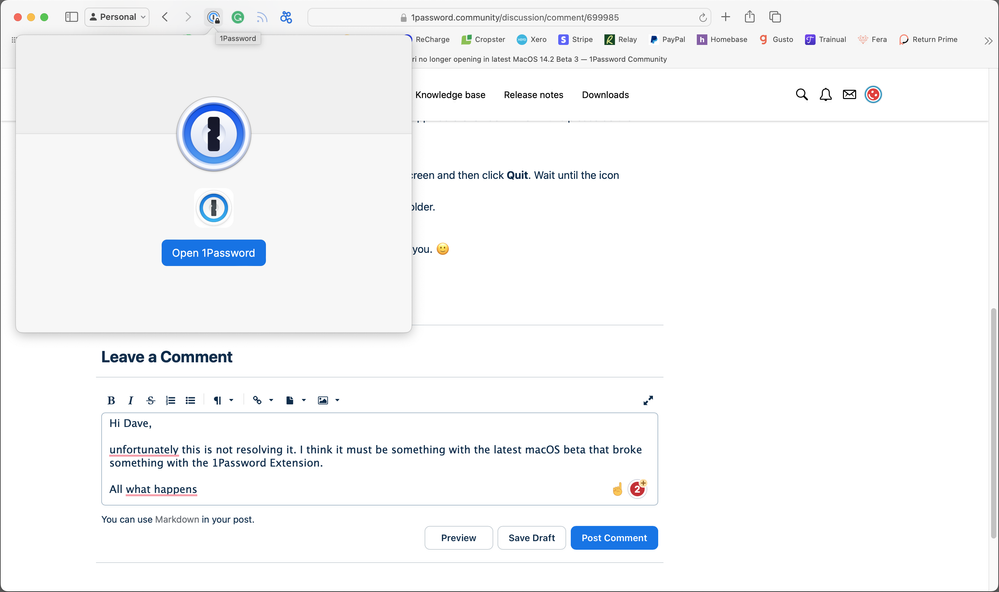Viewport: 999px width, 592px height.
Task: Click the Grammarly extension icon in toolbar
Action: [237, 17]
